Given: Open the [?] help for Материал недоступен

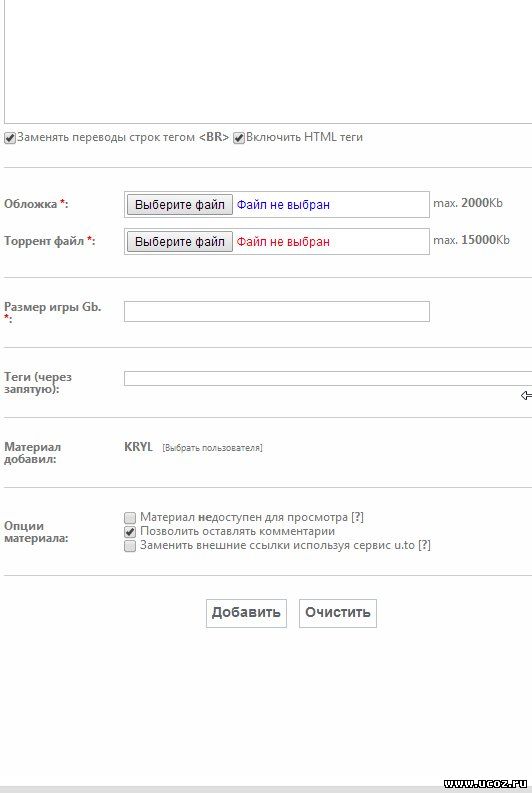Looking at the screenshot, I should tap(358, 517).
